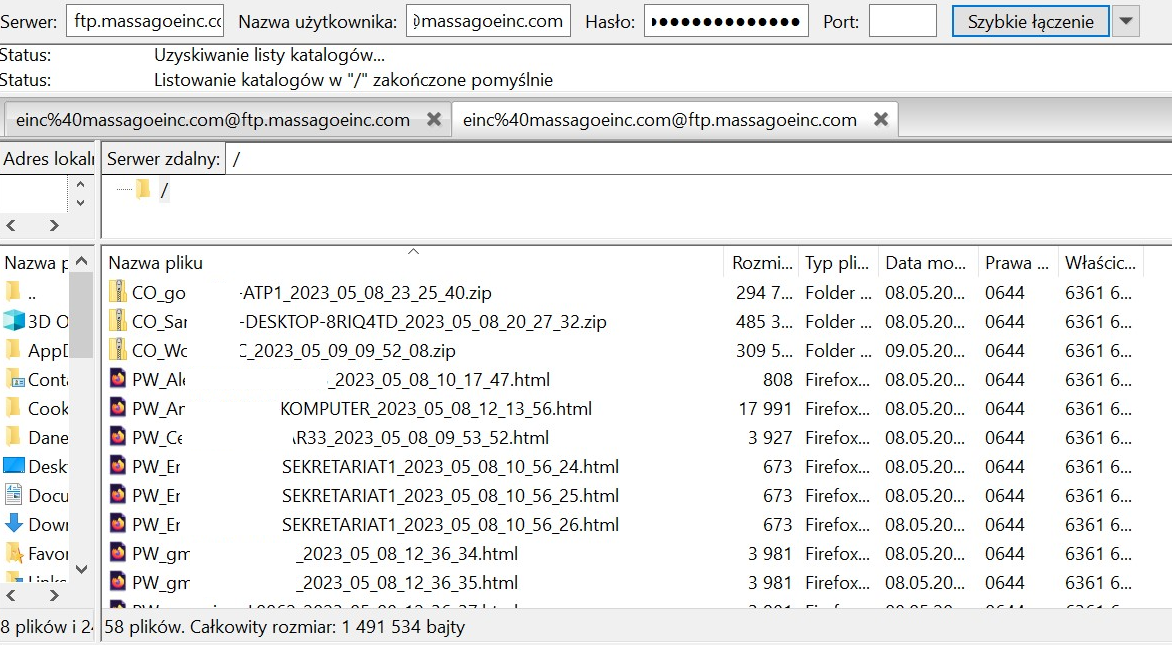Click the down scroll arrow of the local file list
This screenshot has width=1172, height=645.
[x=81, y=570]
